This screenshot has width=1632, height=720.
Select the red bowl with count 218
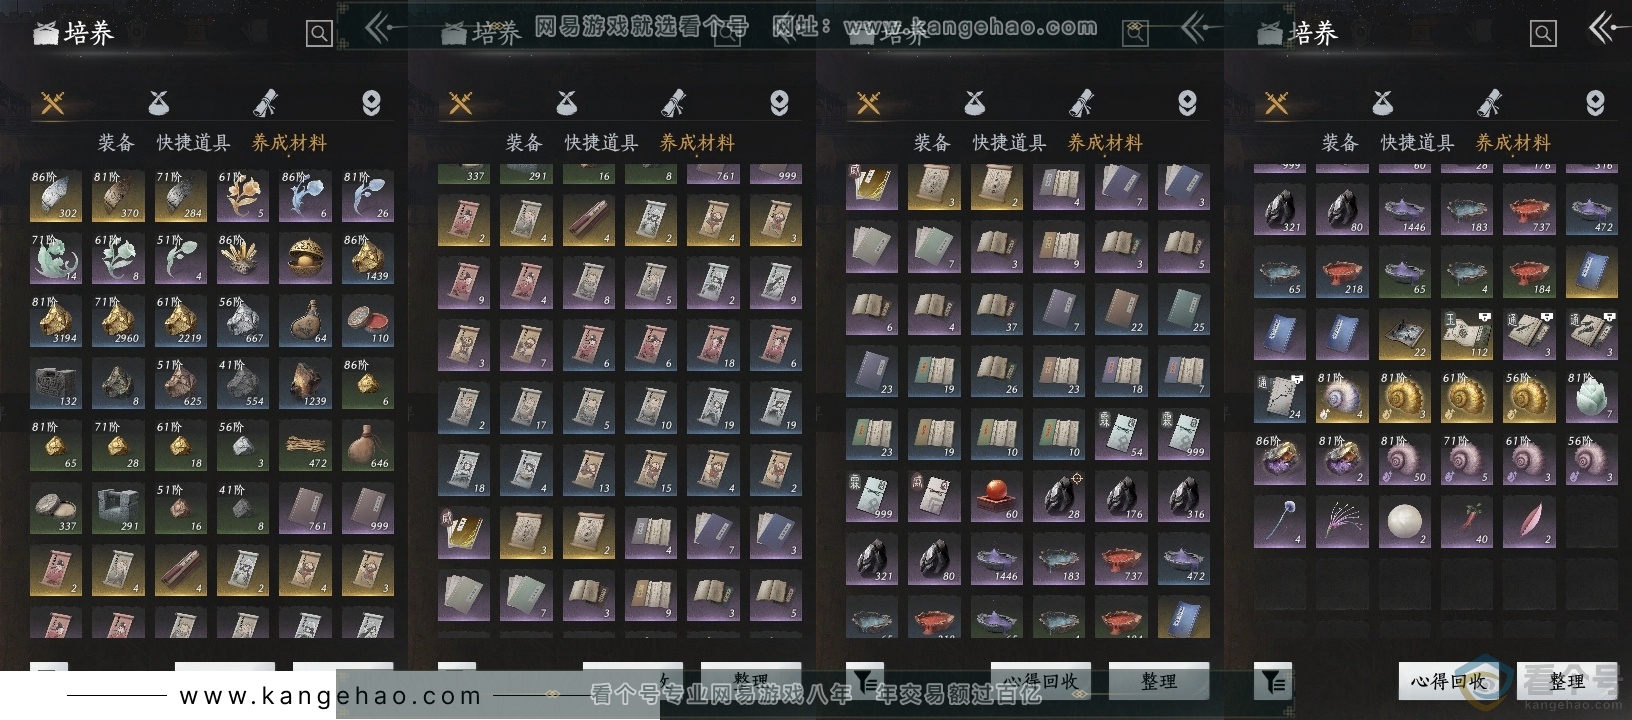pyautogui.click(x=1341, y=272)
